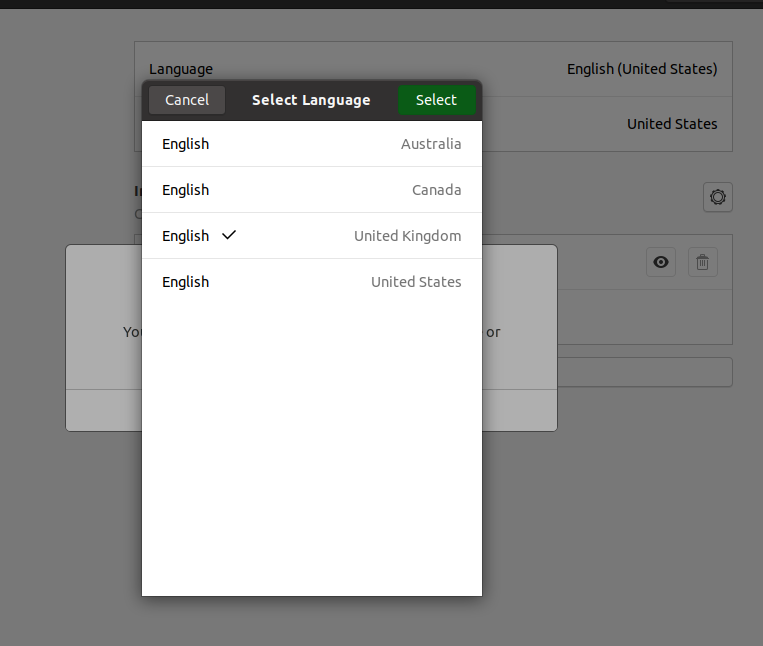
Task: Choose English United States language row
Action: click(312, 282)
